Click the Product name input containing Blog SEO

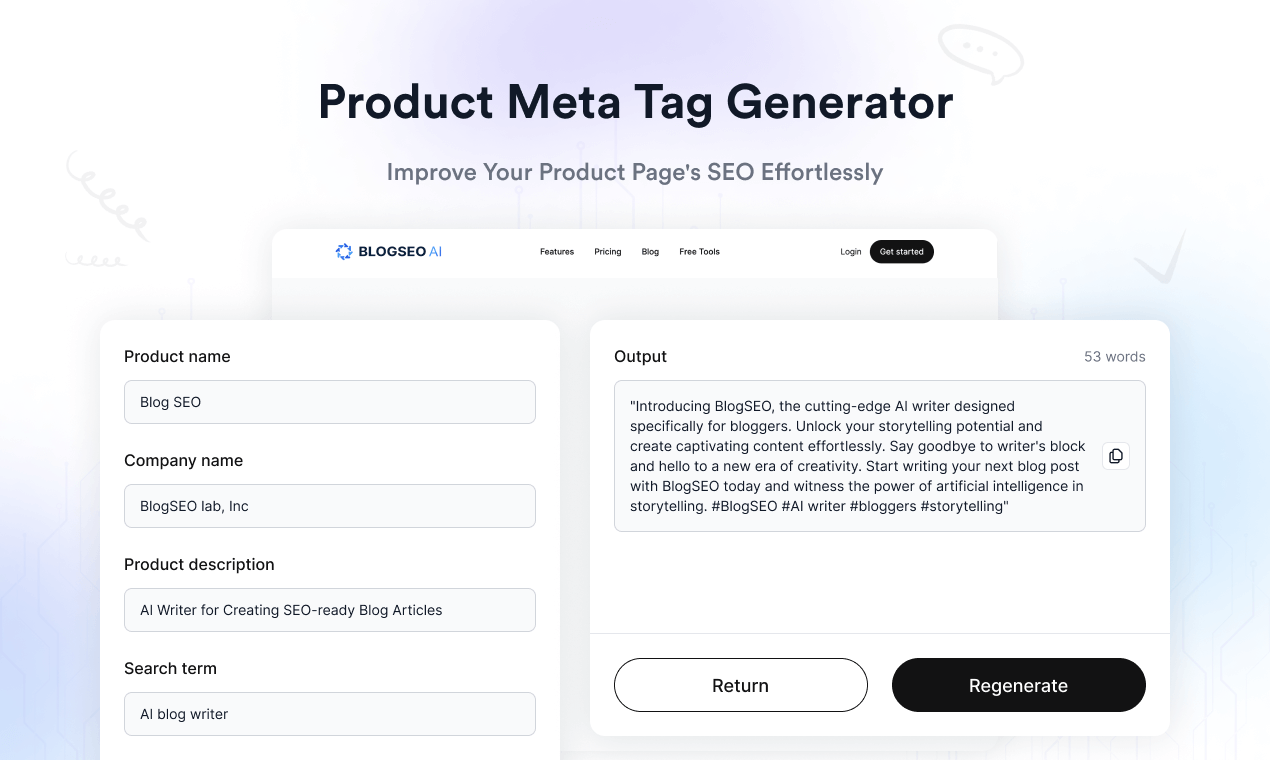click(329, 402)
